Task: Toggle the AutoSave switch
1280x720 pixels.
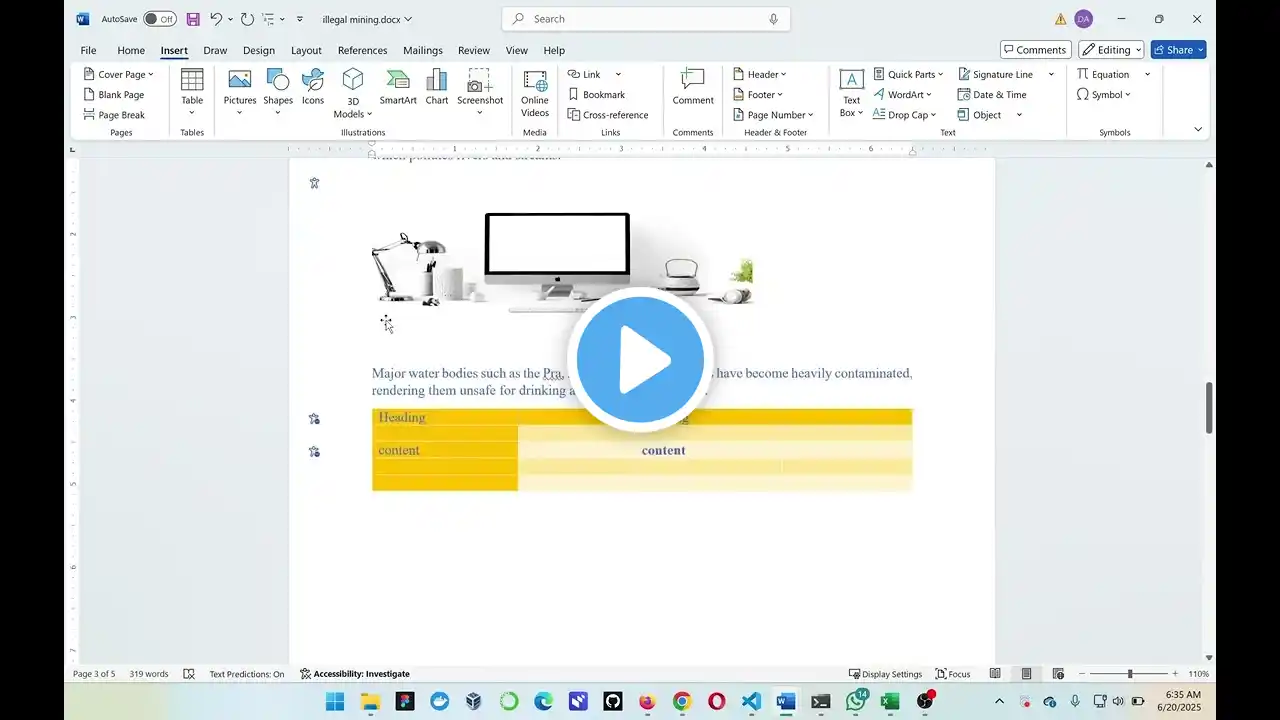Action: coord(160,19)
